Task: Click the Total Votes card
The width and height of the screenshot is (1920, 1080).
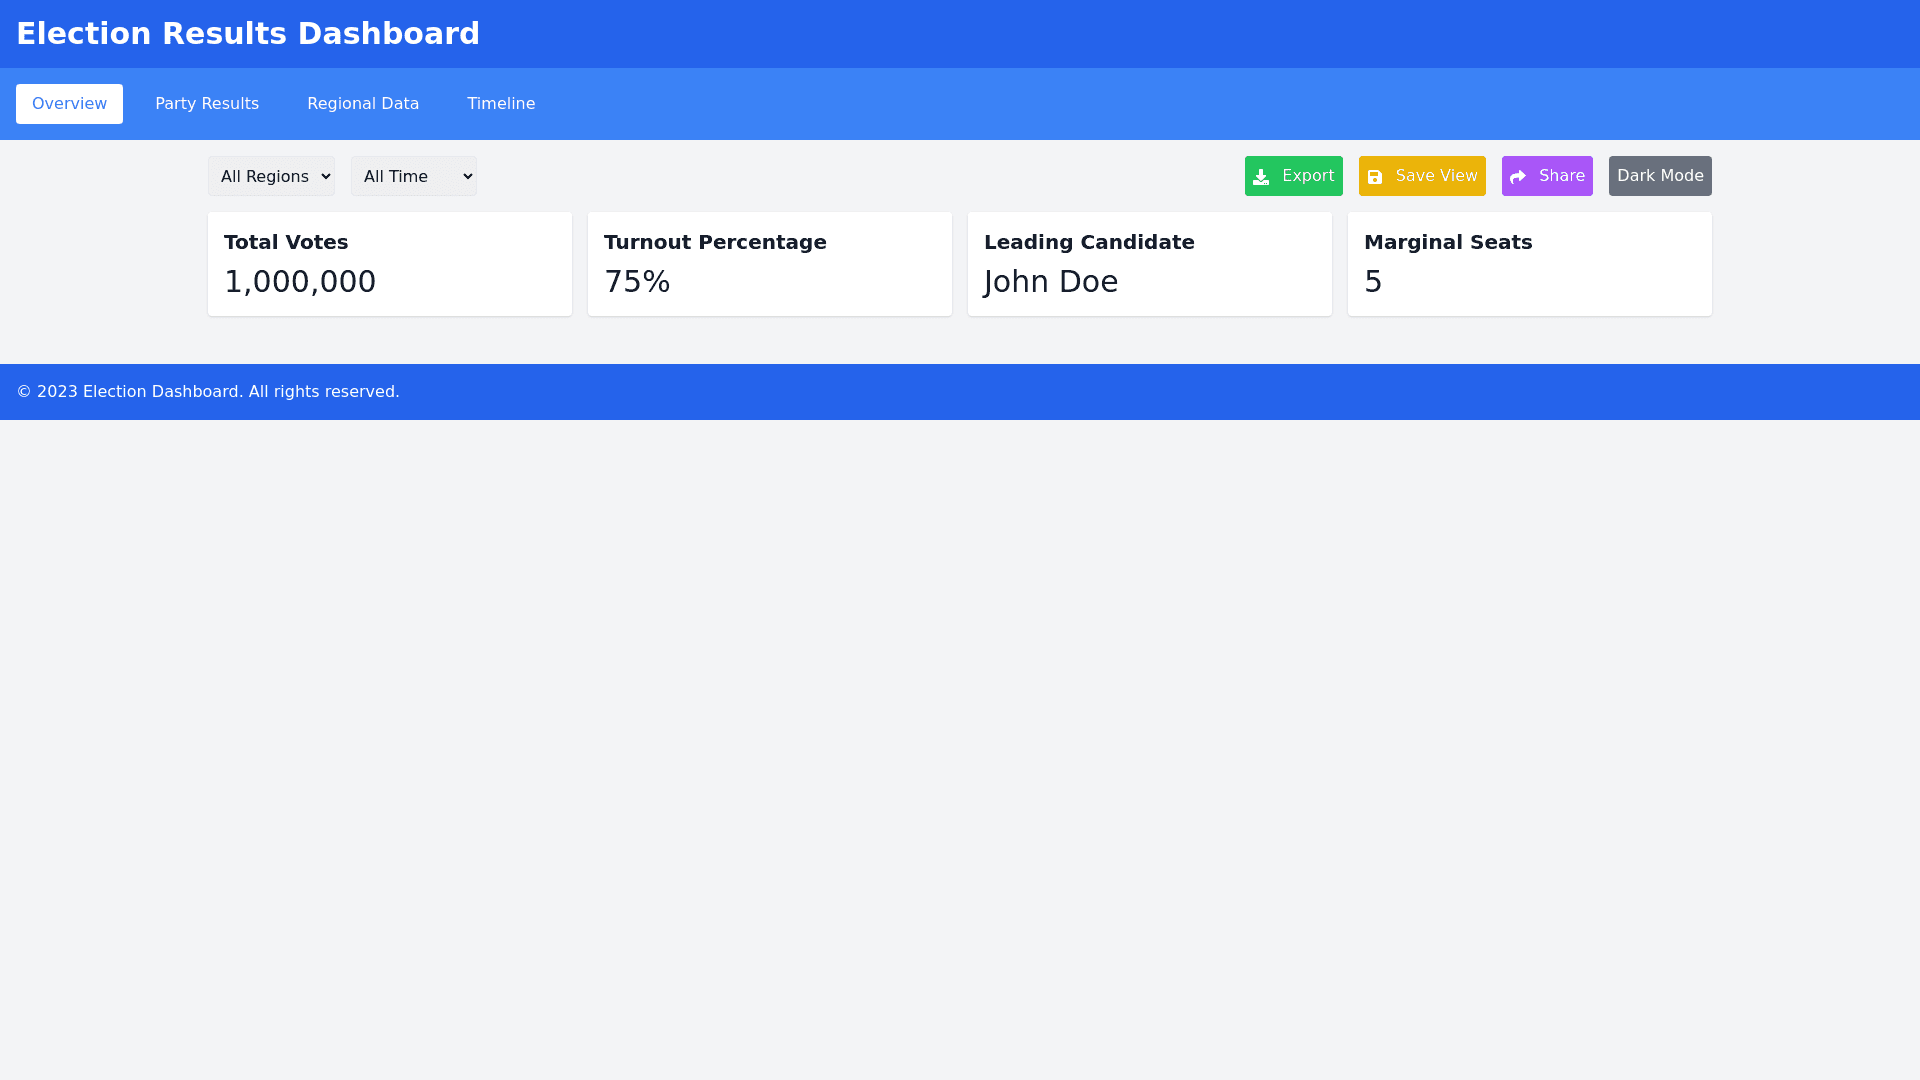Action: click(389, 263)
